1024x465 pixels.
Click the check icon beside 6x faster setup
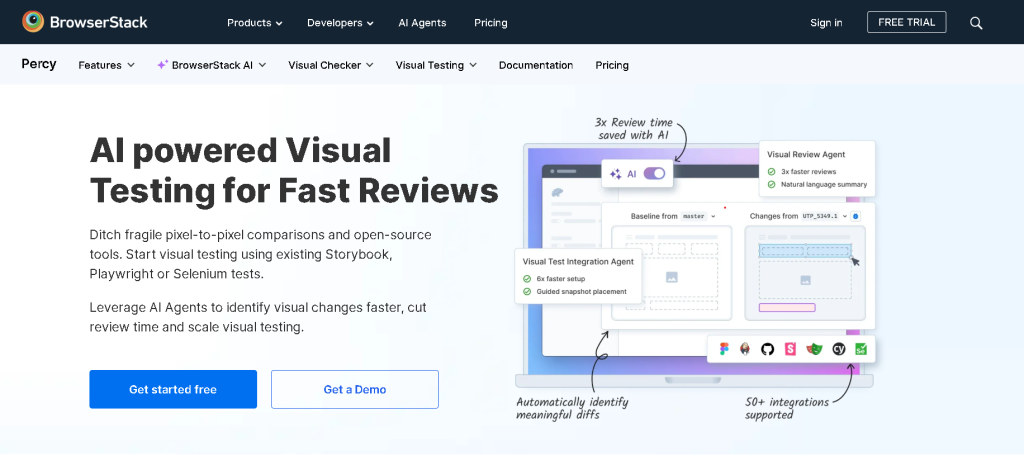click(527, 279)
